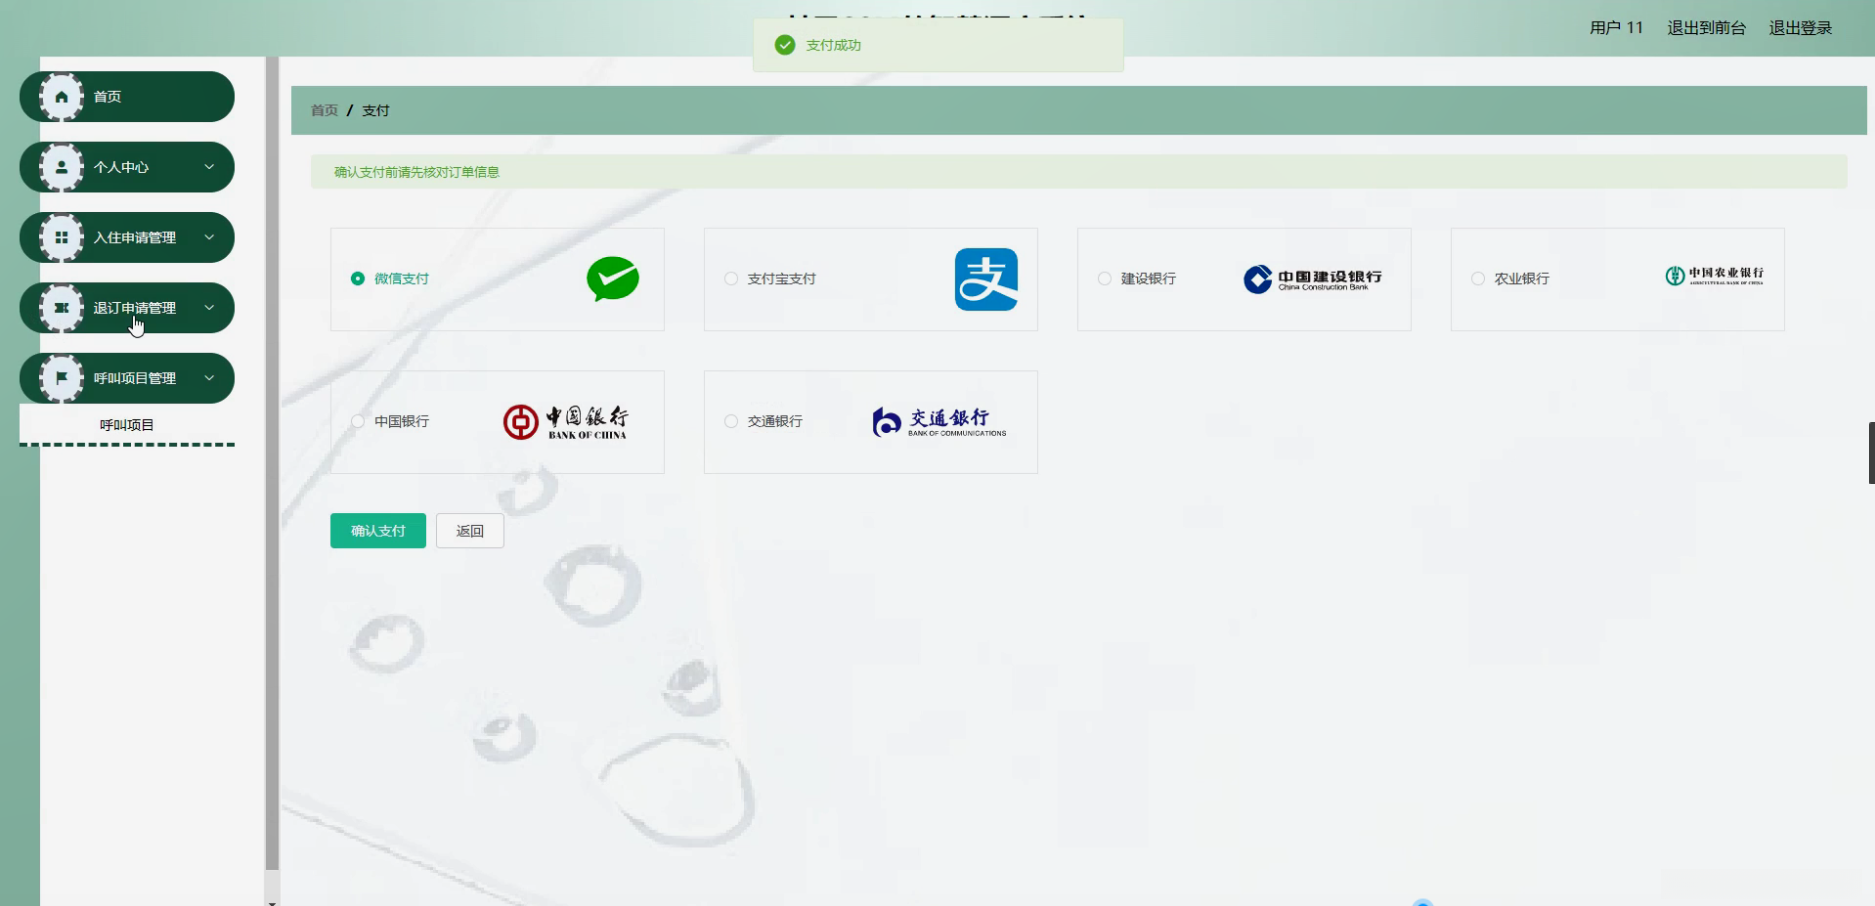Click the home gear icon in sidebar
Image resolution: width=1875 pixels, height=906 pixels.
(62, 97)
